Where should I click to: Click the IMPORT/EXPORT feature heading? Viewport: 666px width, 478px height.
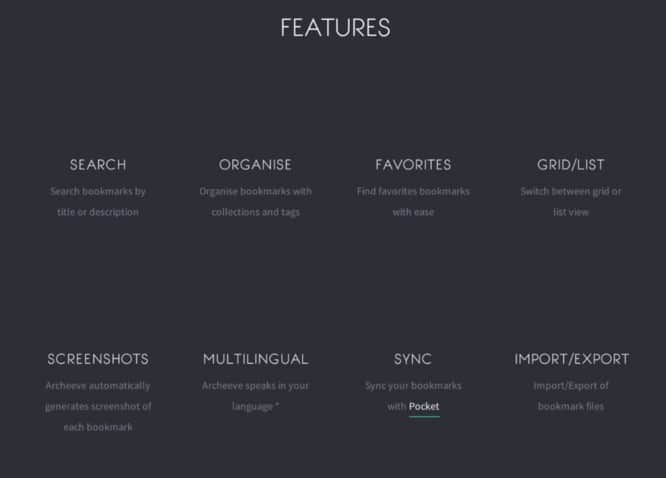572,359
